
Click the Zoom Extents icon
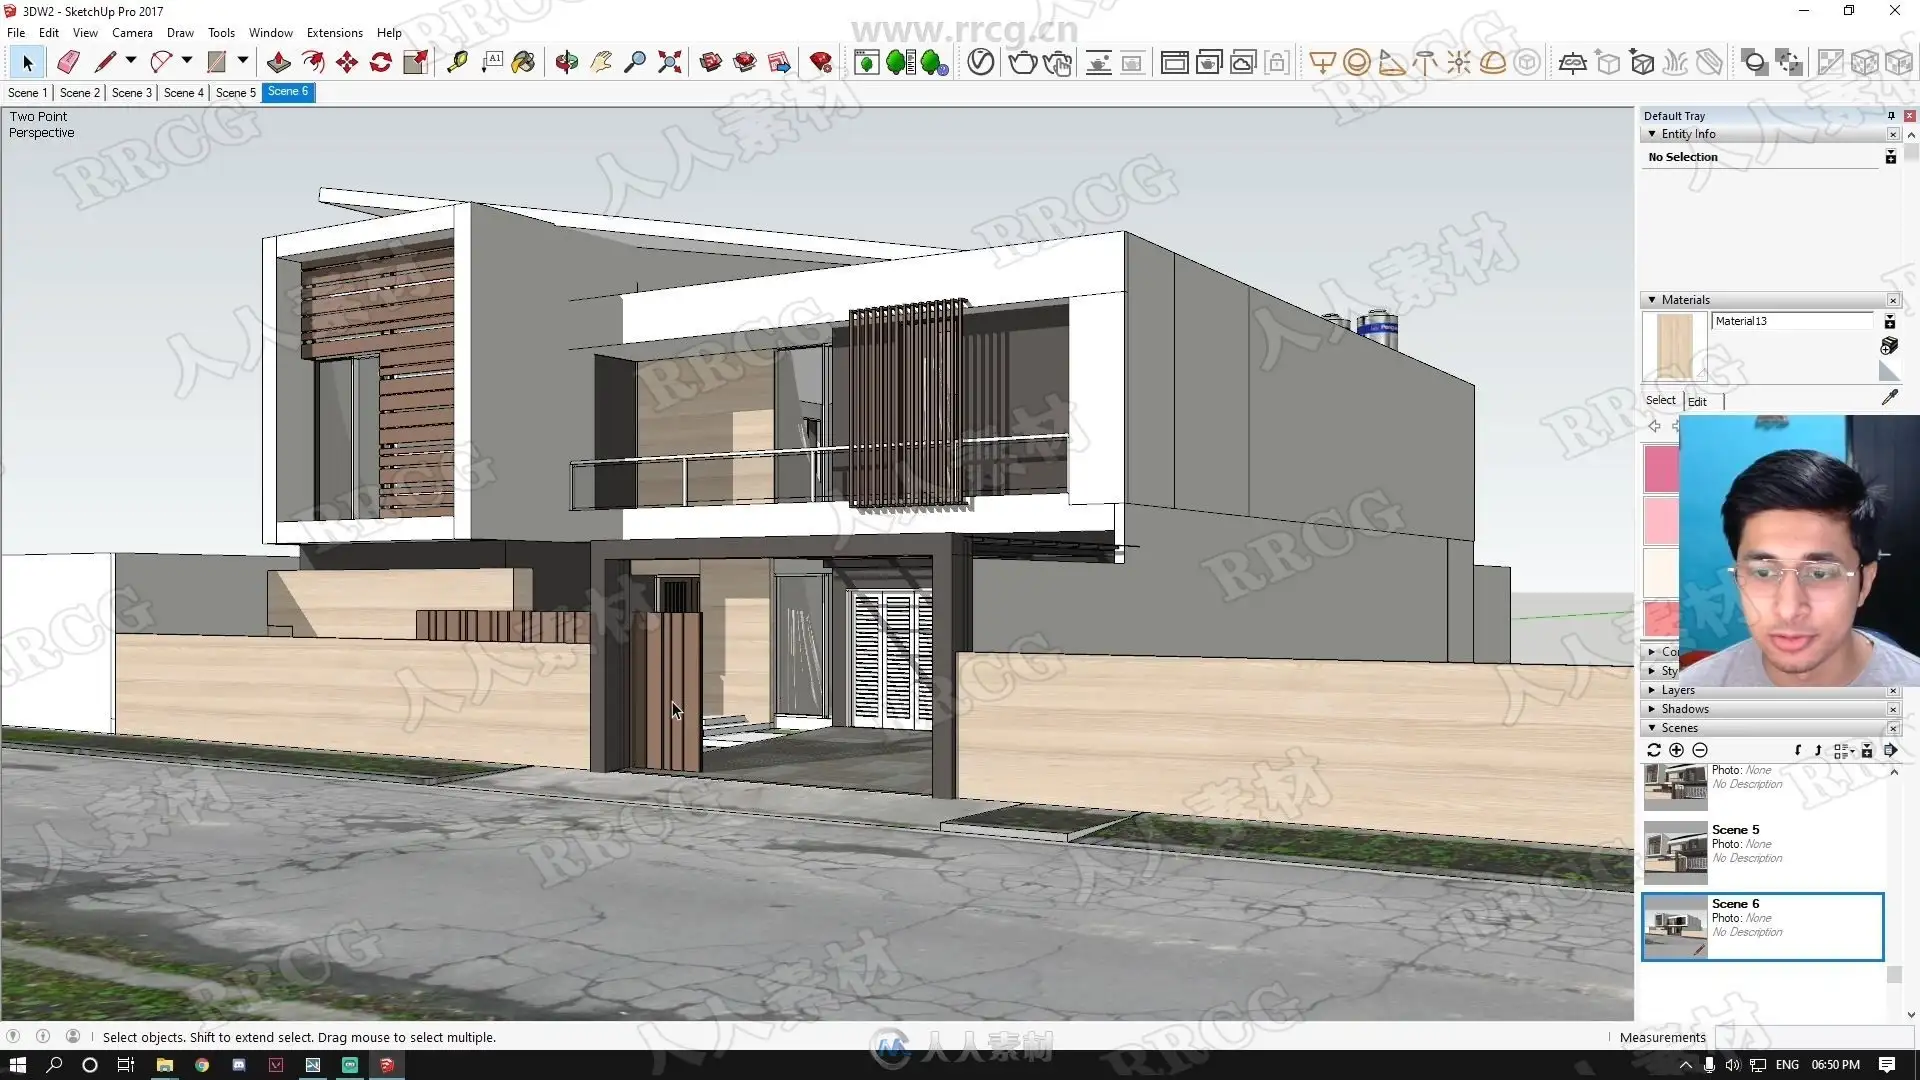coord(670,62)
